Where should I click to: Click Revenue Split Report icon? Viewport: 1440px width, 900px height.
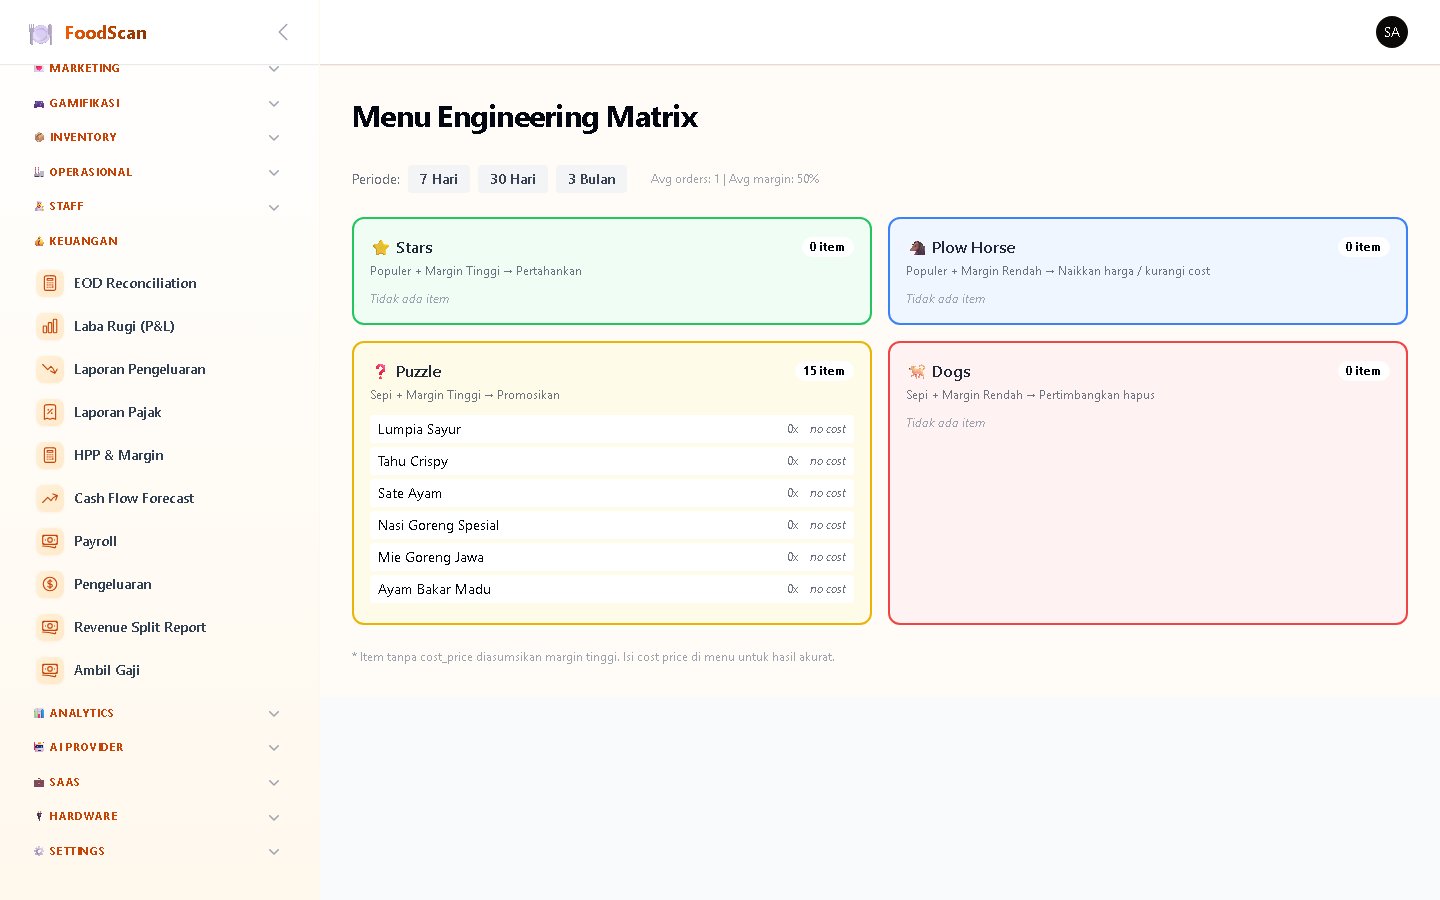pyautogui.click(x=50, y=627)
